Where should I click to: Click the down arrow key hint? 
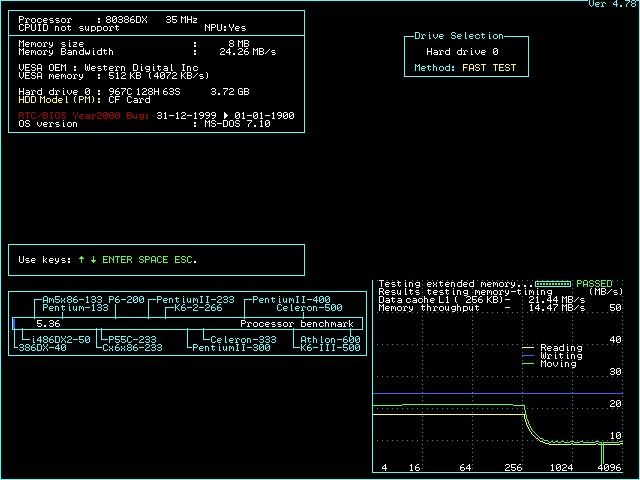(93, 260)
